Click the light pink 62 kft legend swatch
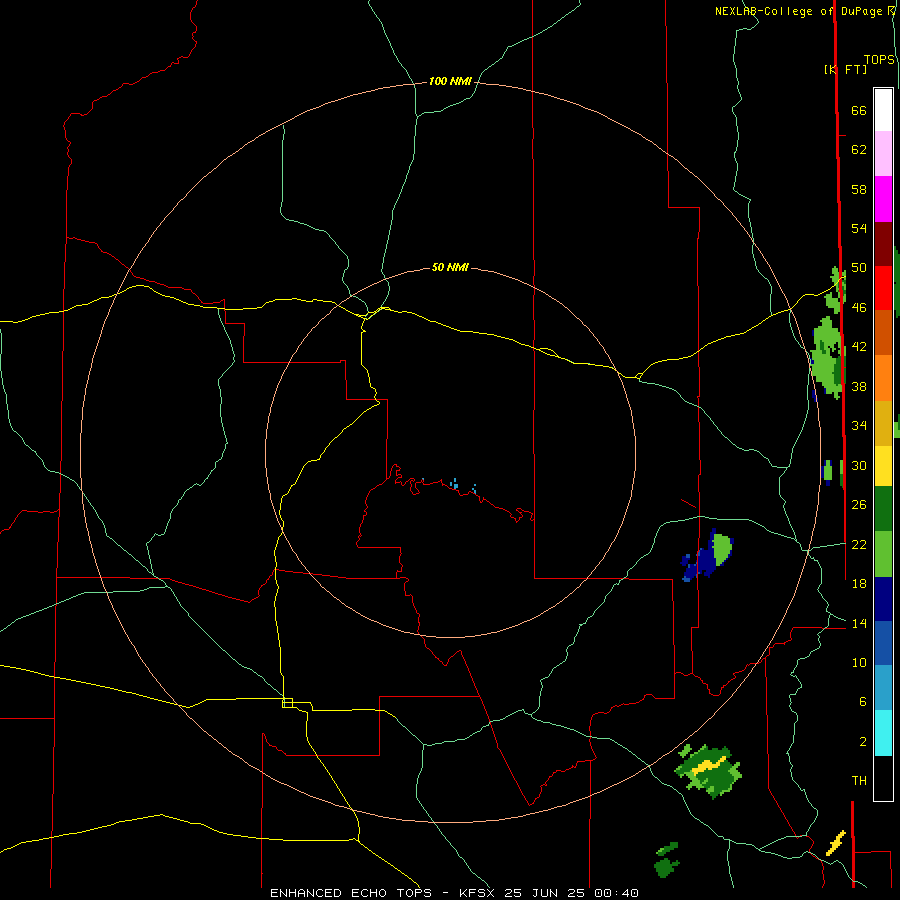 pyautogui.click(x=883, y=153)
